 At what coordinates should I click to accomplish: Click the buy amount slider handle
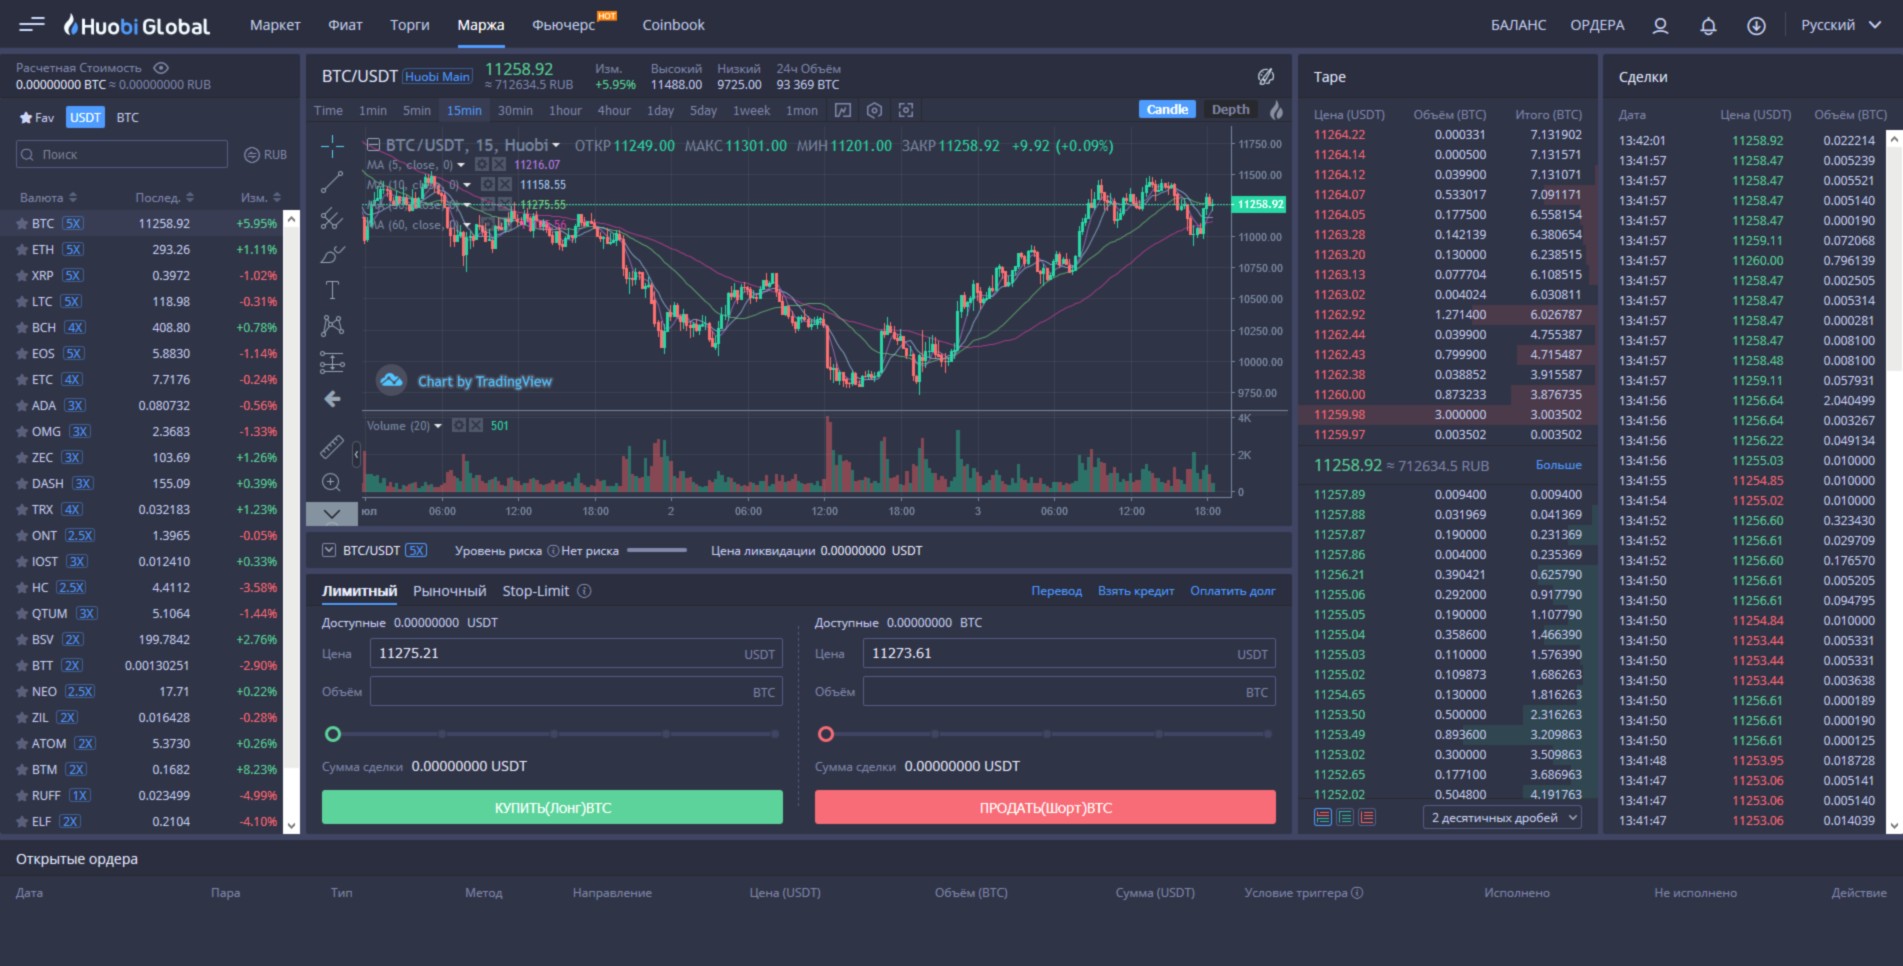coord(333,734)
